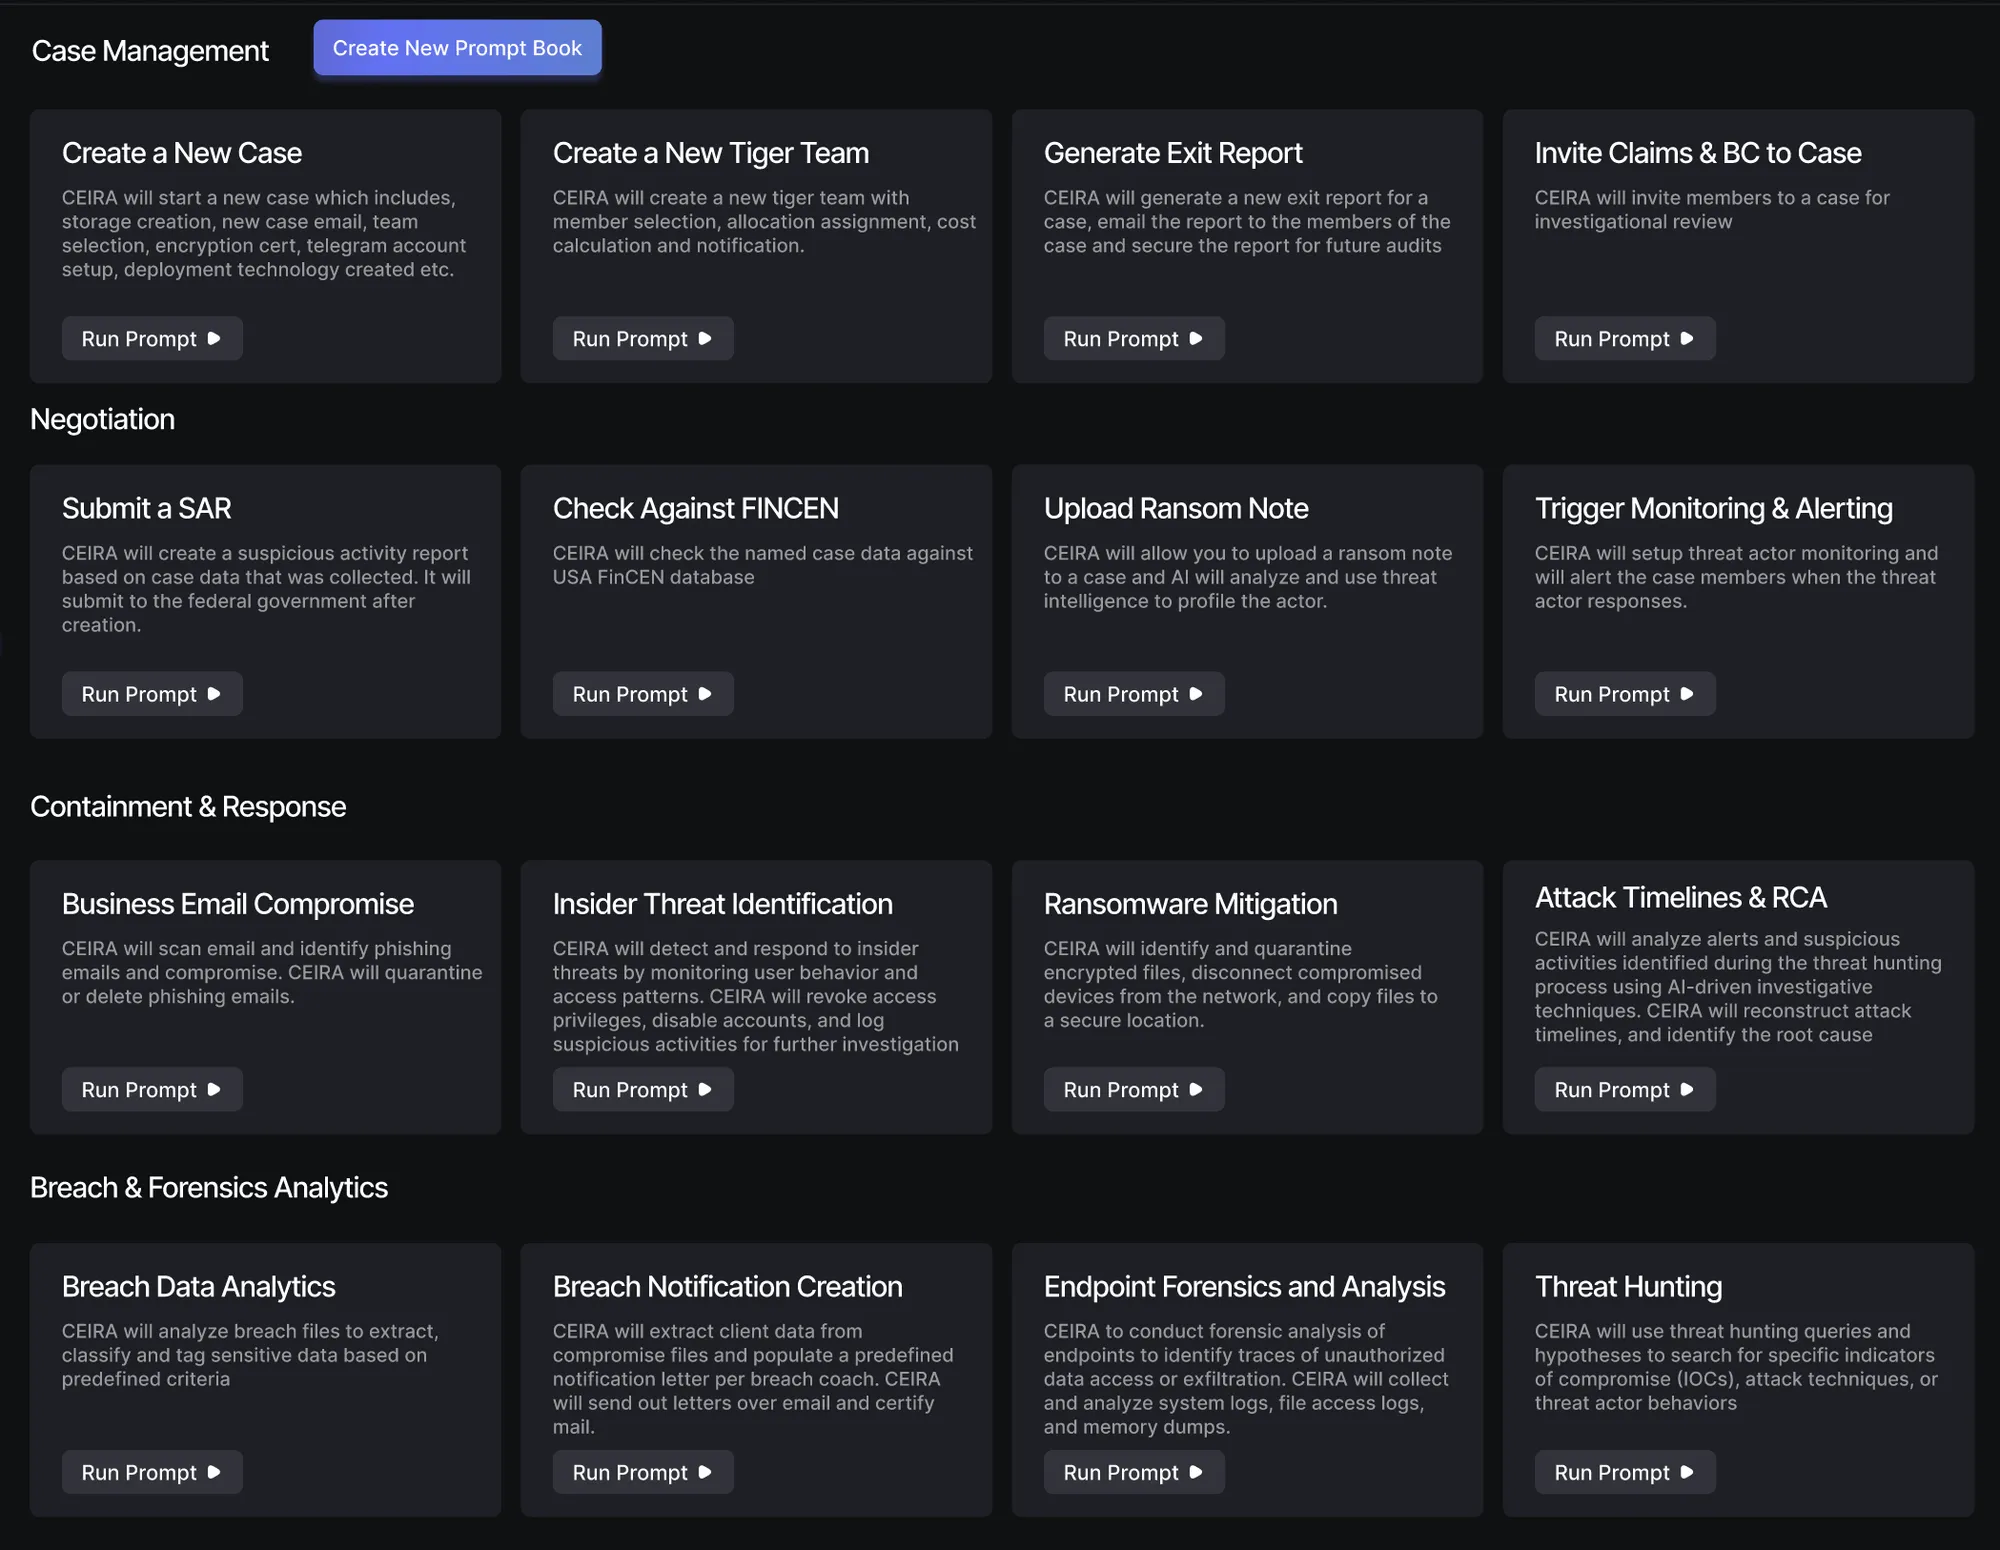Select the Threat Hunting card heading
Screen dimensions: 2000x1550
1628,1287
